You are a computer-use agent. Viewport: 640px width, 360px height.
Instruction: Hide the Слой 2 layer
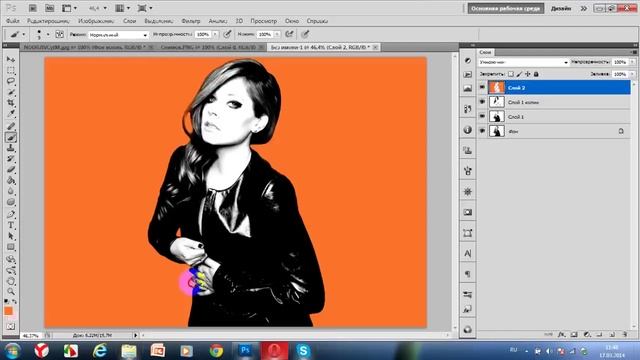[482, 87]
